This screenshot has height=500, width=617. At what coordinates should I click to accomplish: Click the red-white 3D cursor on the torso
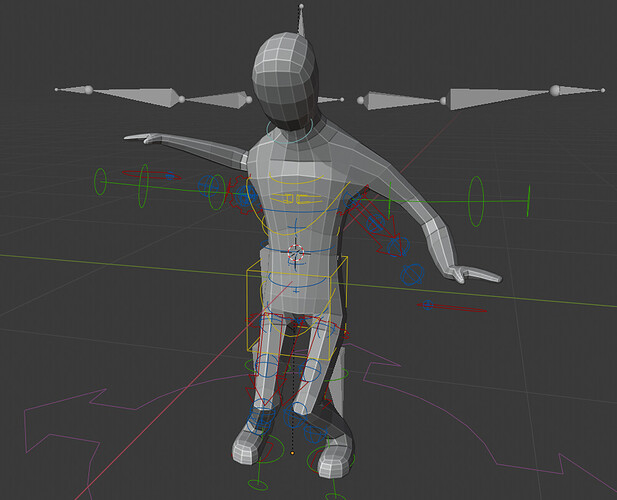[296, 253]
